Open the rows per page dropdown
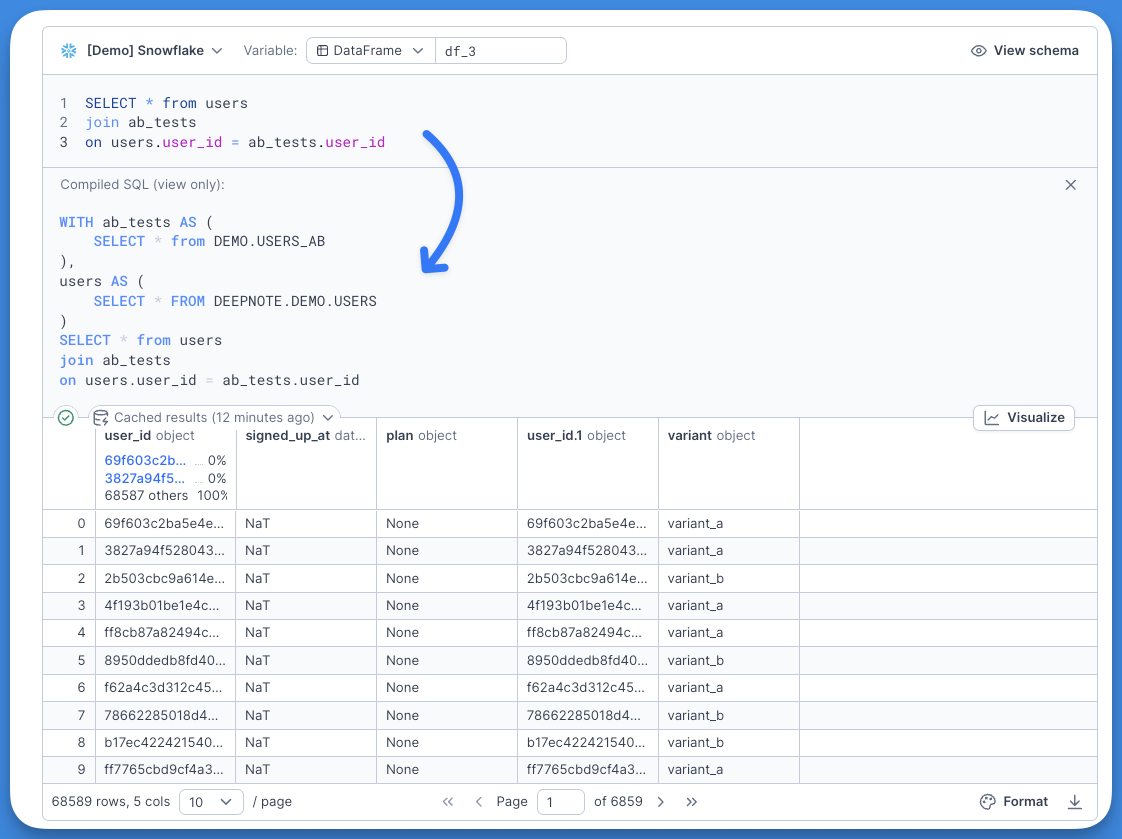Image resolution: width=1122 pixels, height=839 pixels. [x=211, y=802]
